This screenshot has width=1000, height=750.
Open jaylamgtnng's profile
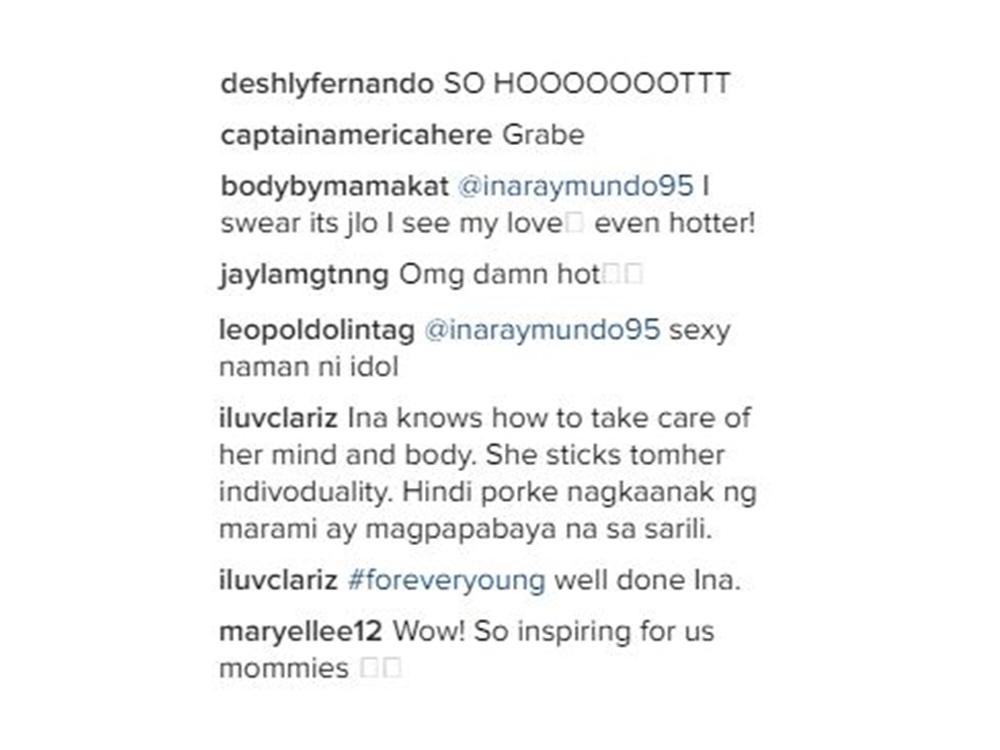tap(304, 275)
